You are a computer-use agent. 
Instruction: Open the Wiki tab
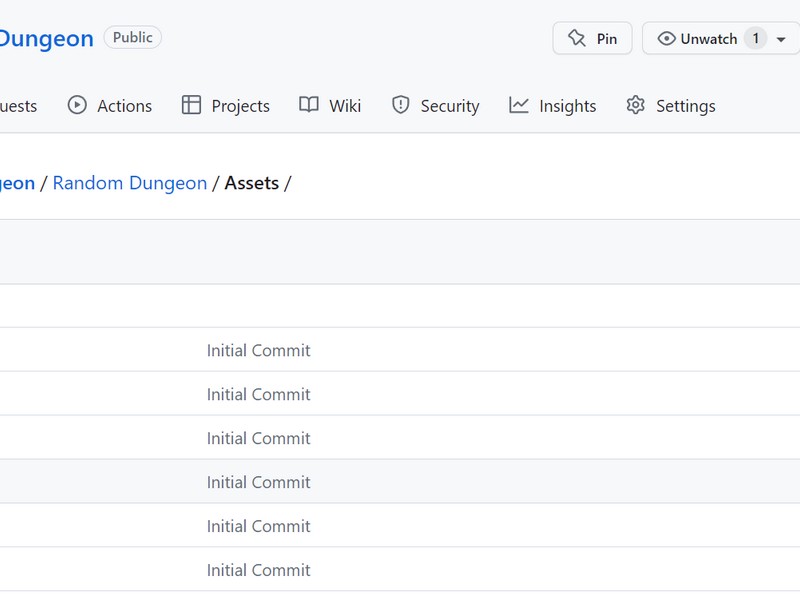pyautogui.click(x=330, y=106)
